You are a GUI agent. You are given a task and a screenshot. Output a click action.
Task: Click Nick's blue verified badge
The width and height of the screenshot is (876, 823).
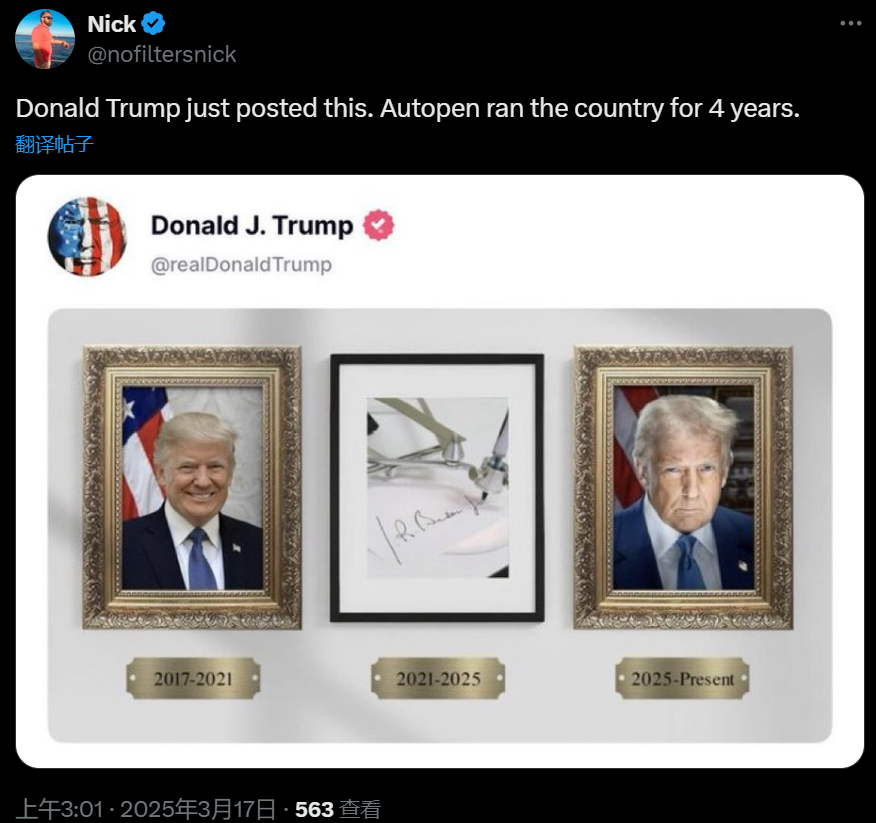153,23
